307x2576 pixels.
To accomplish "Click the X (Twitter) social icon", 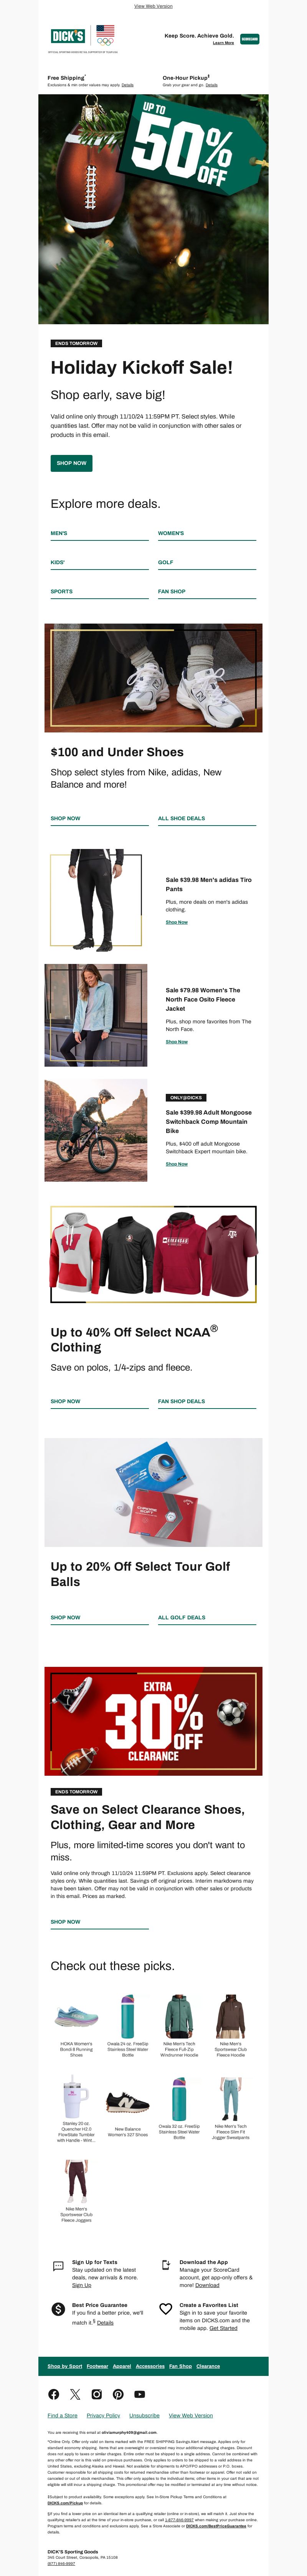I will point(75,2394).
